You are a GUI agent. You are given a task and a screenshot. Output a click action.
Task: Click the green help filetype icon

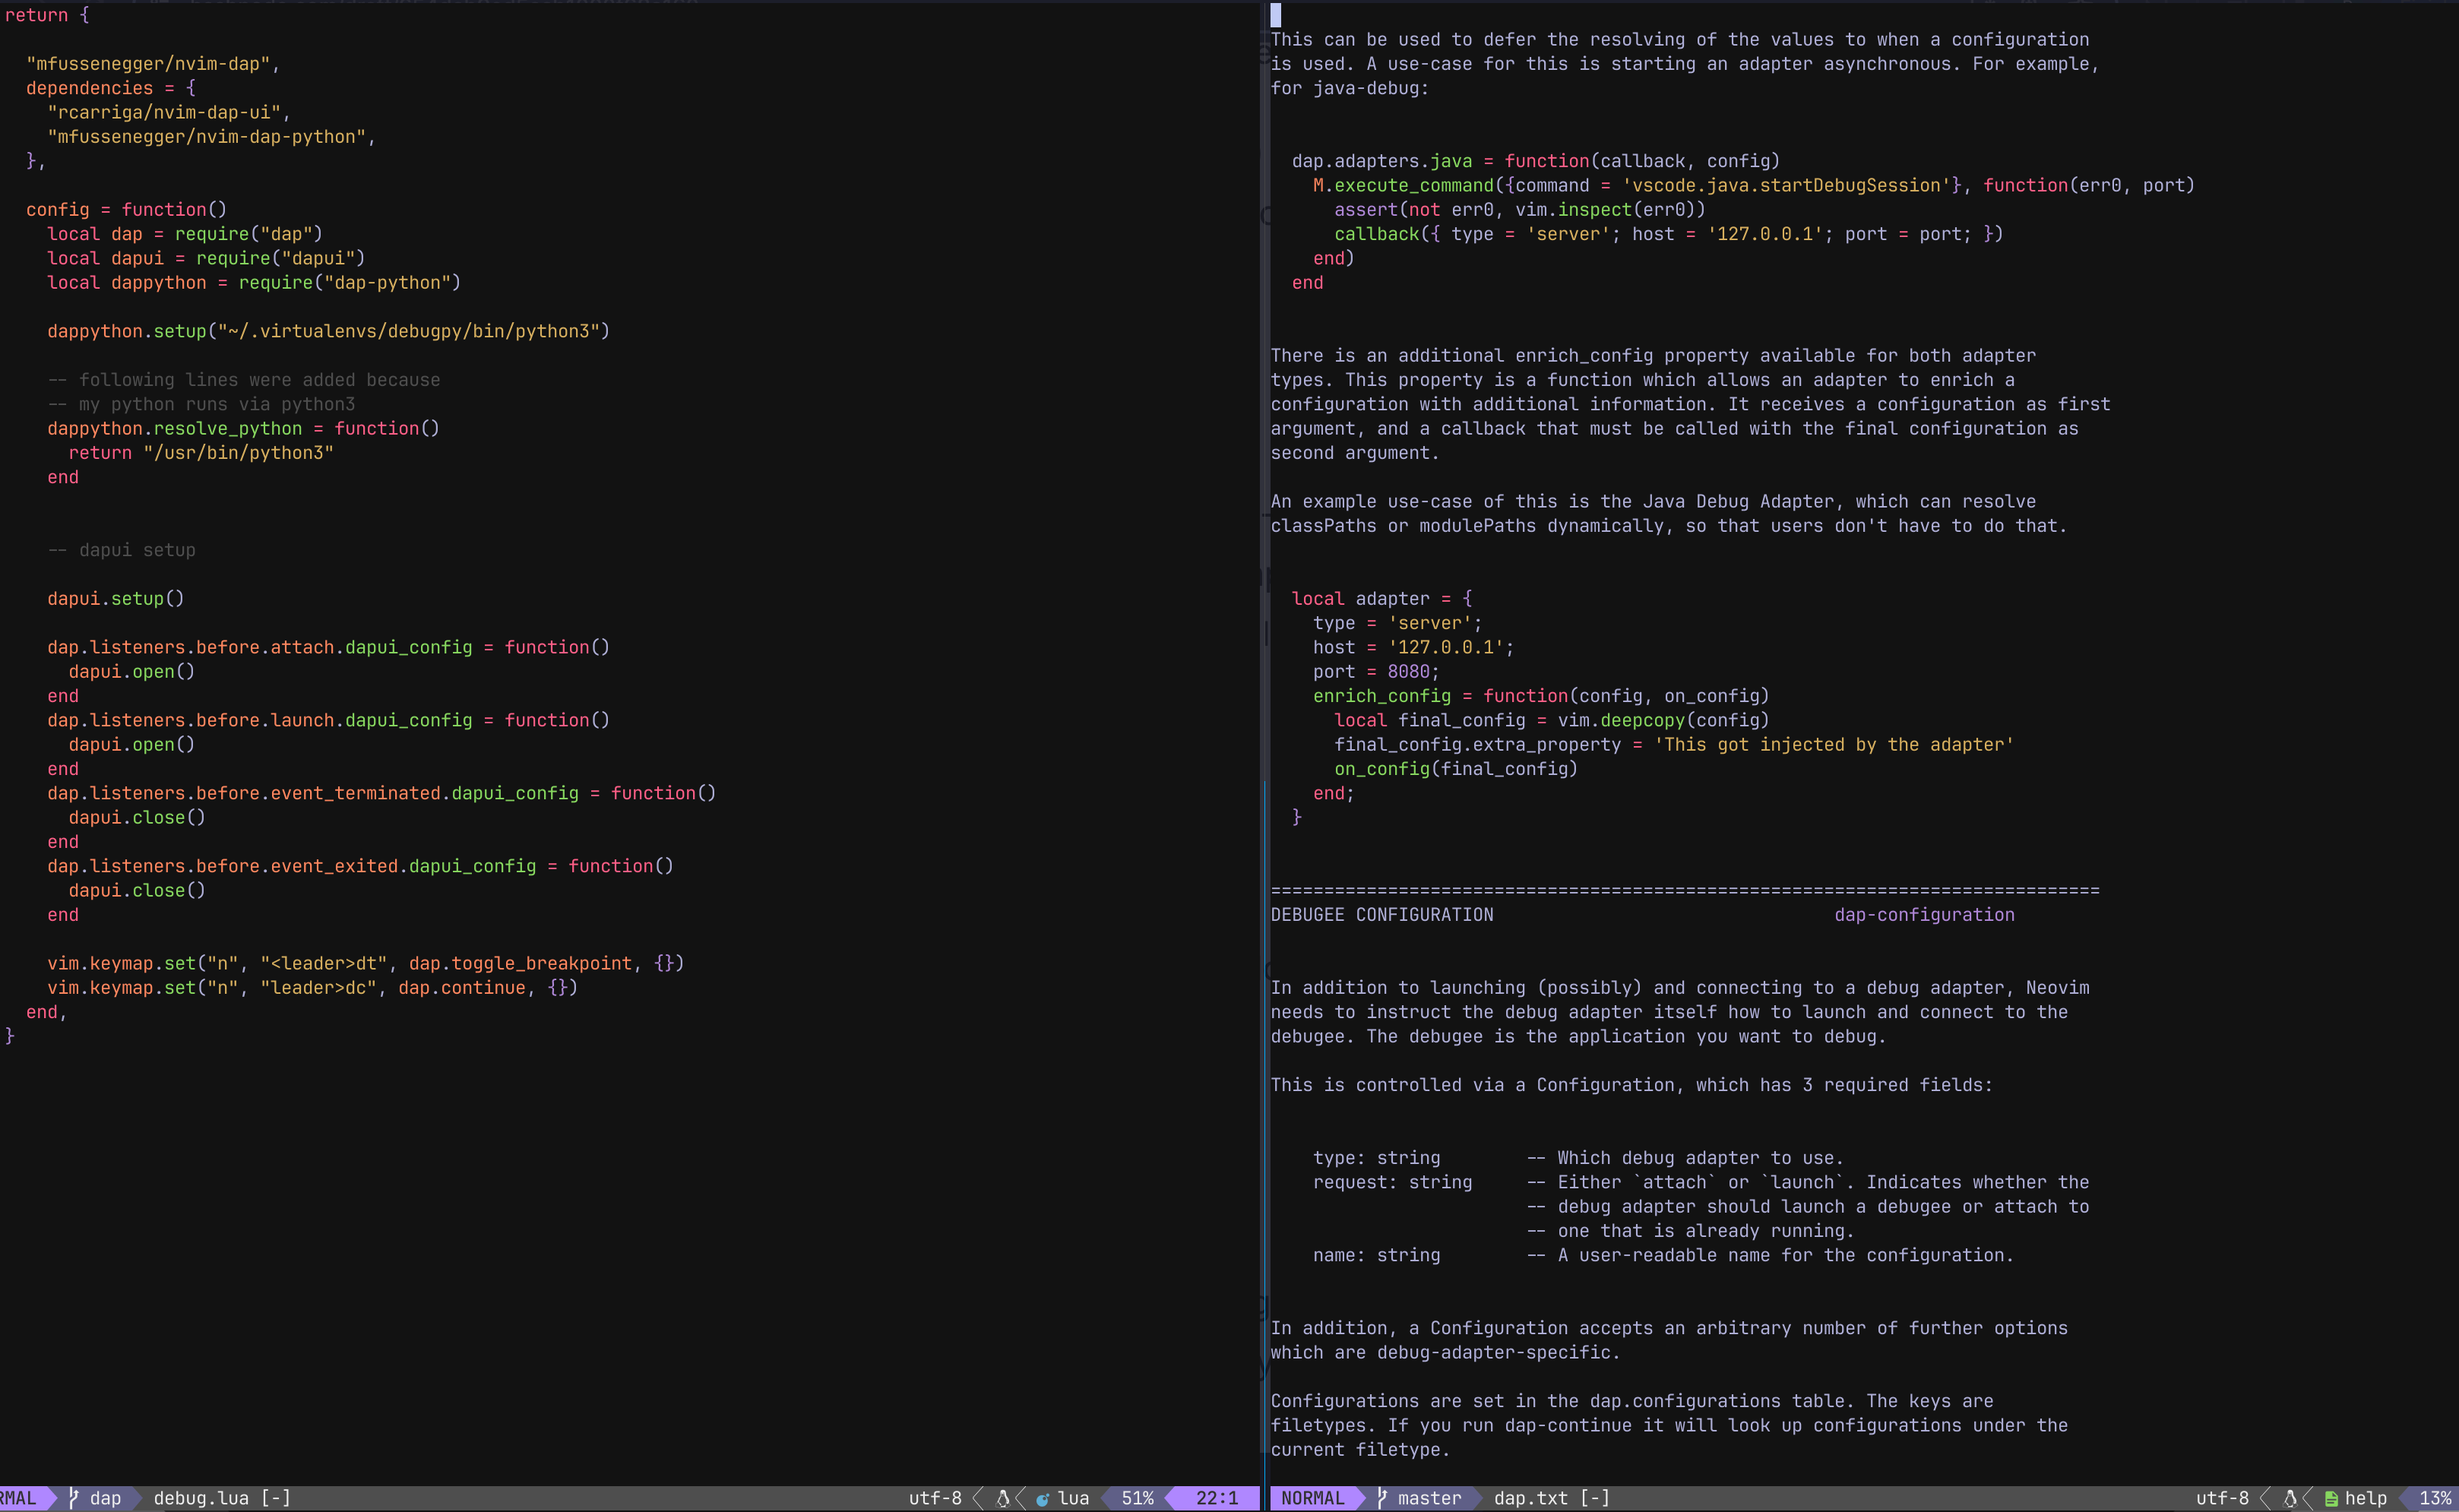tap(2331, 1499)
